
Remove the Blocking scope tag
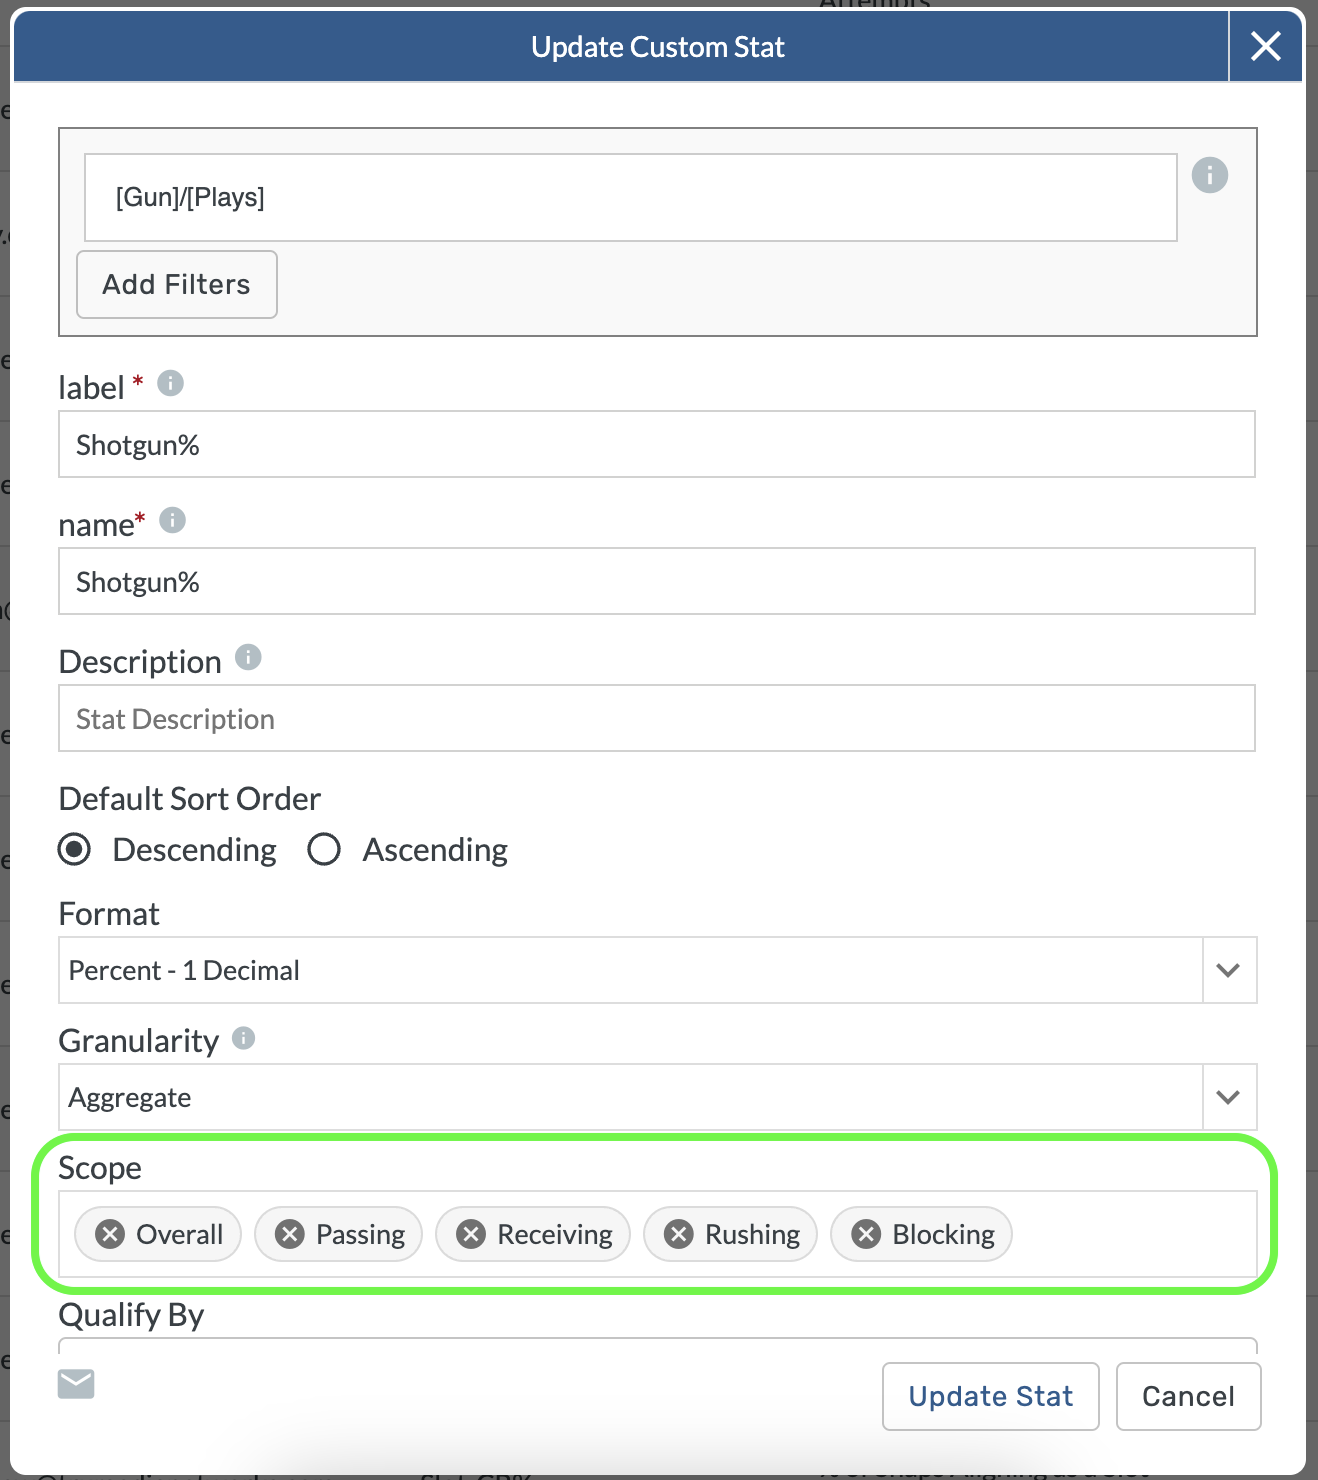coord(866,1234)
